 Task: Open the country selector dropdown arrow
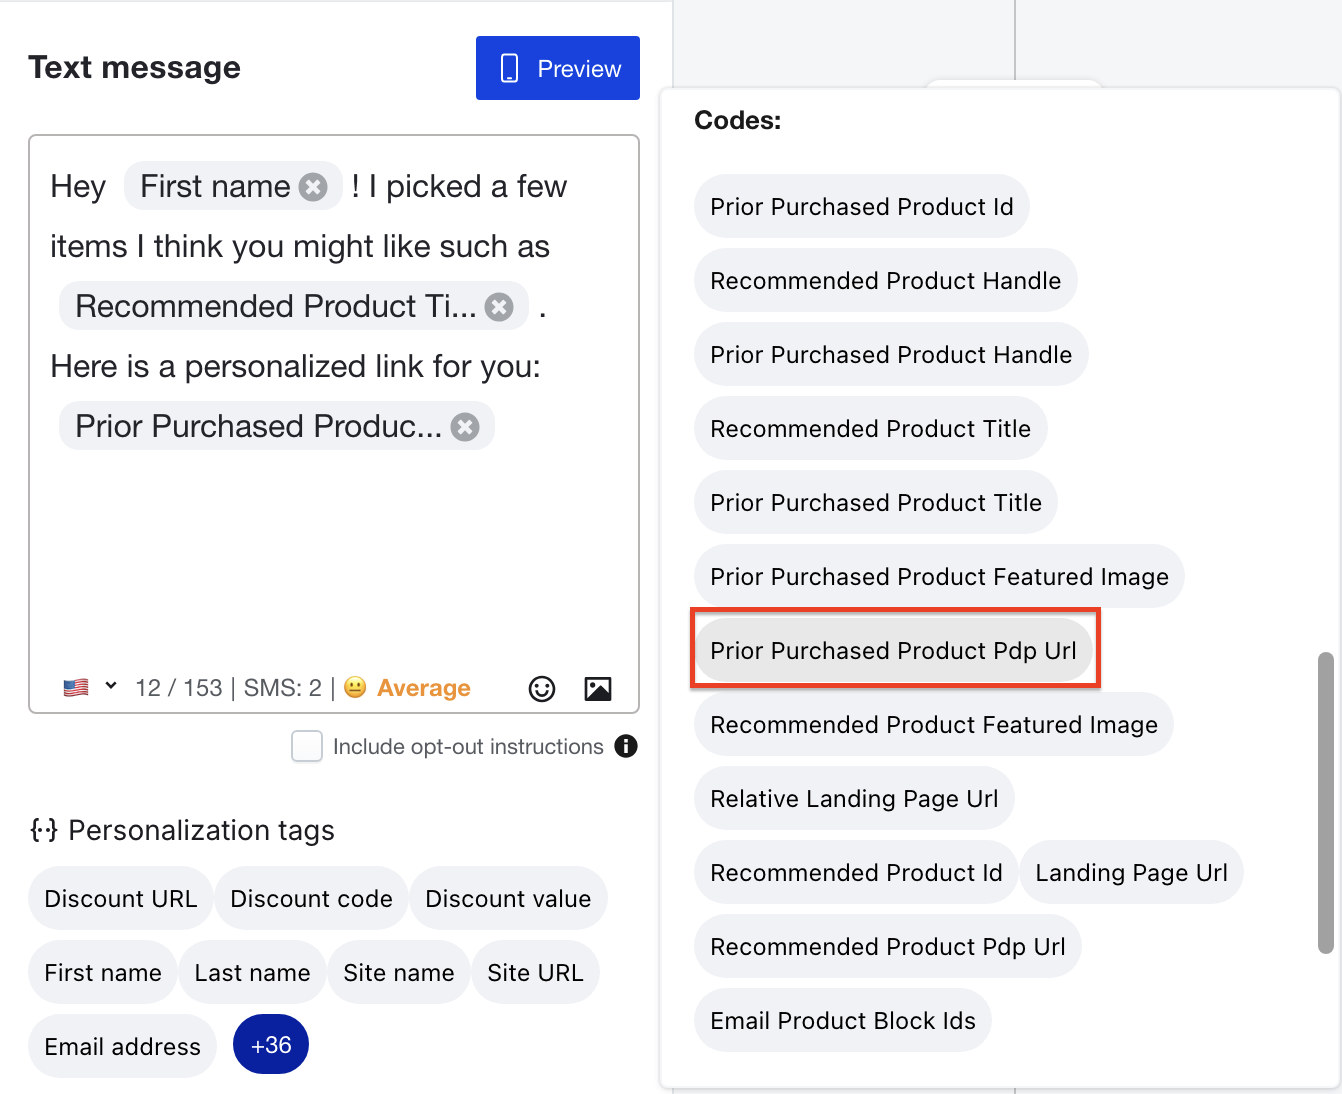pyautogui.click(x=111, y=686)
